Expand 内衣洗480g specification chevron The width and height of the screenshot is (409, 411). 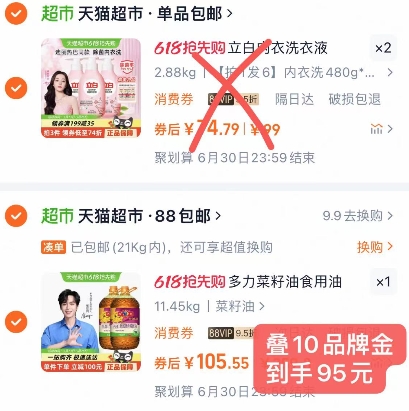390,72
